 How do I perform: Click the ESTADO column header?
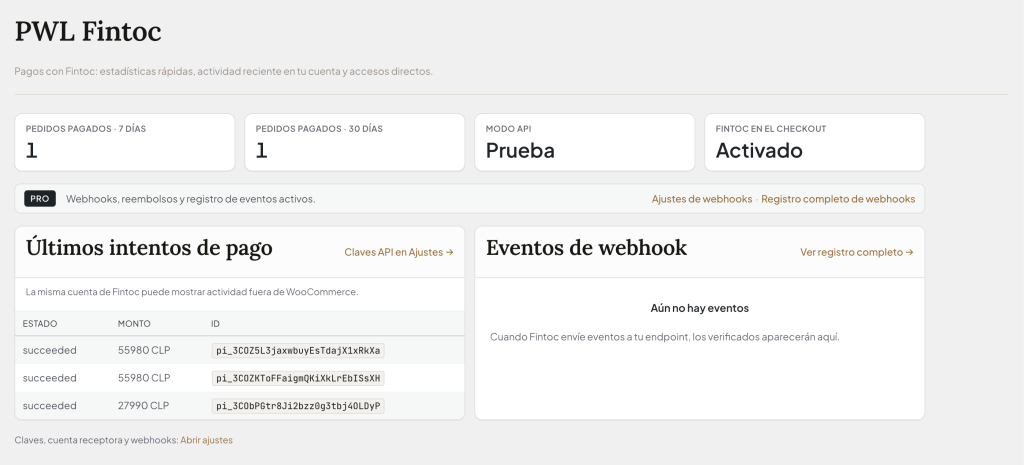pyautogui.click(x=40, y=323)
